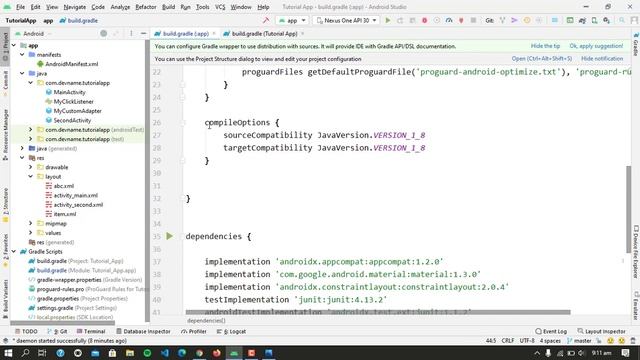Click the Android Studio taskbar icon
The width and height of the screenshot is (640, 360).
pyautogui.click(x=234, y=353)
